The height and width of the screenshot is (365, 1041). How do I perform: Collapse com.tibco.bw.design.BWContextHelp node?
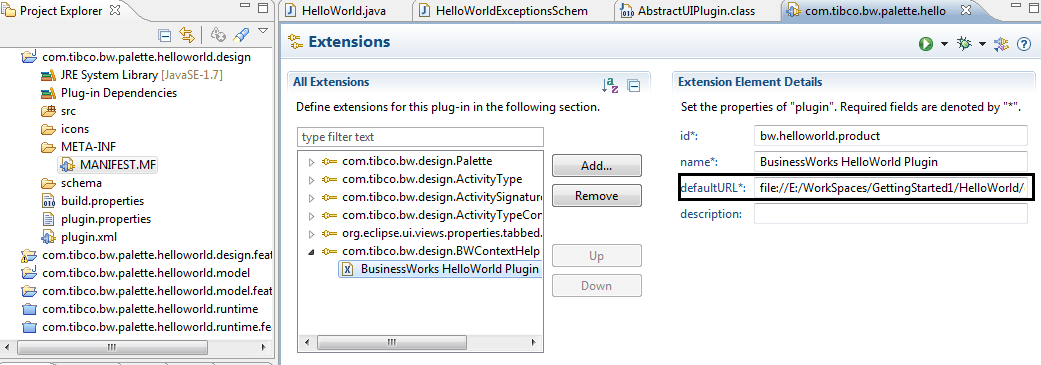311,252
